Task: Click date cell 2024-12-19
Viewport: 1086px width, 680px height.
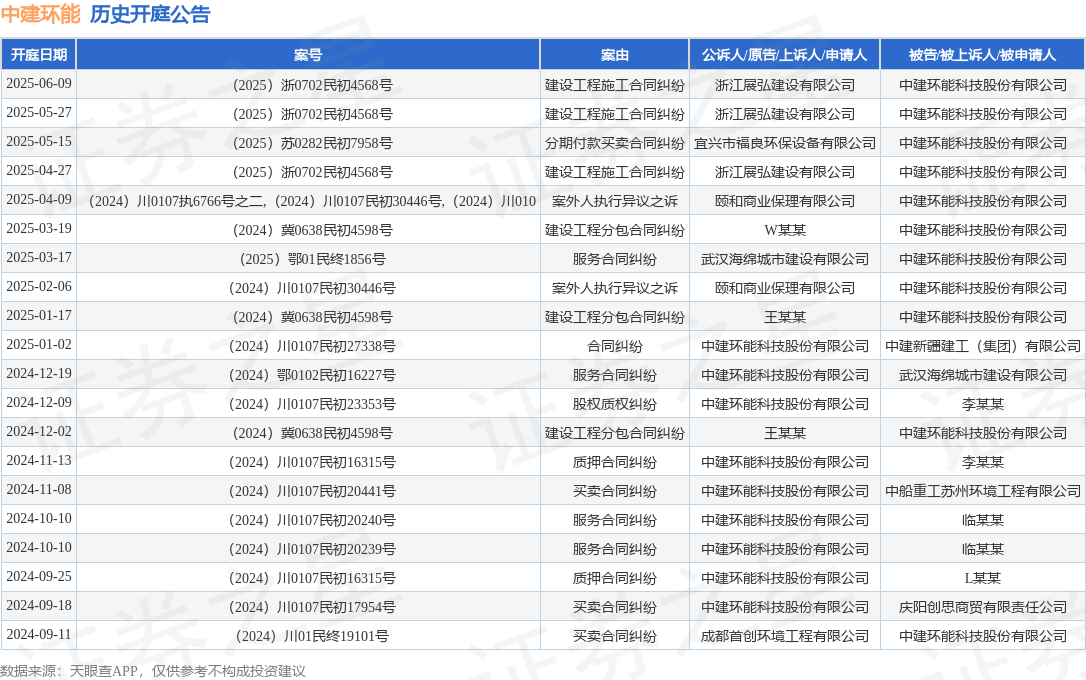Action: tap(39, 374)
